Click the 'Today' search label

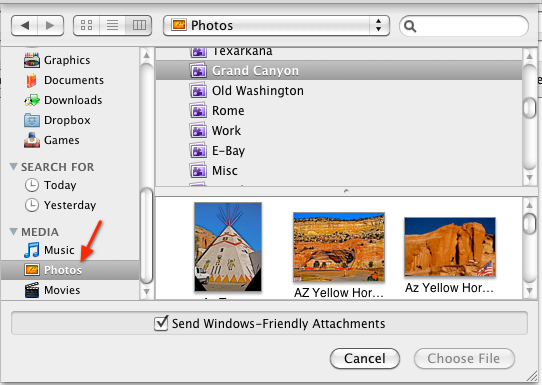[x=60, y=185]
